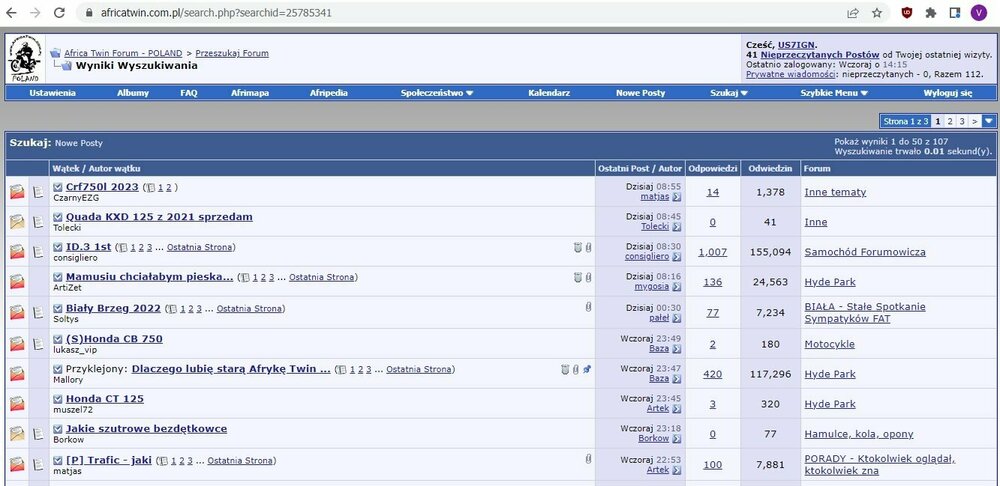
Task: Open Kalendarz in the navigation bar
Action: coord(549,92)
